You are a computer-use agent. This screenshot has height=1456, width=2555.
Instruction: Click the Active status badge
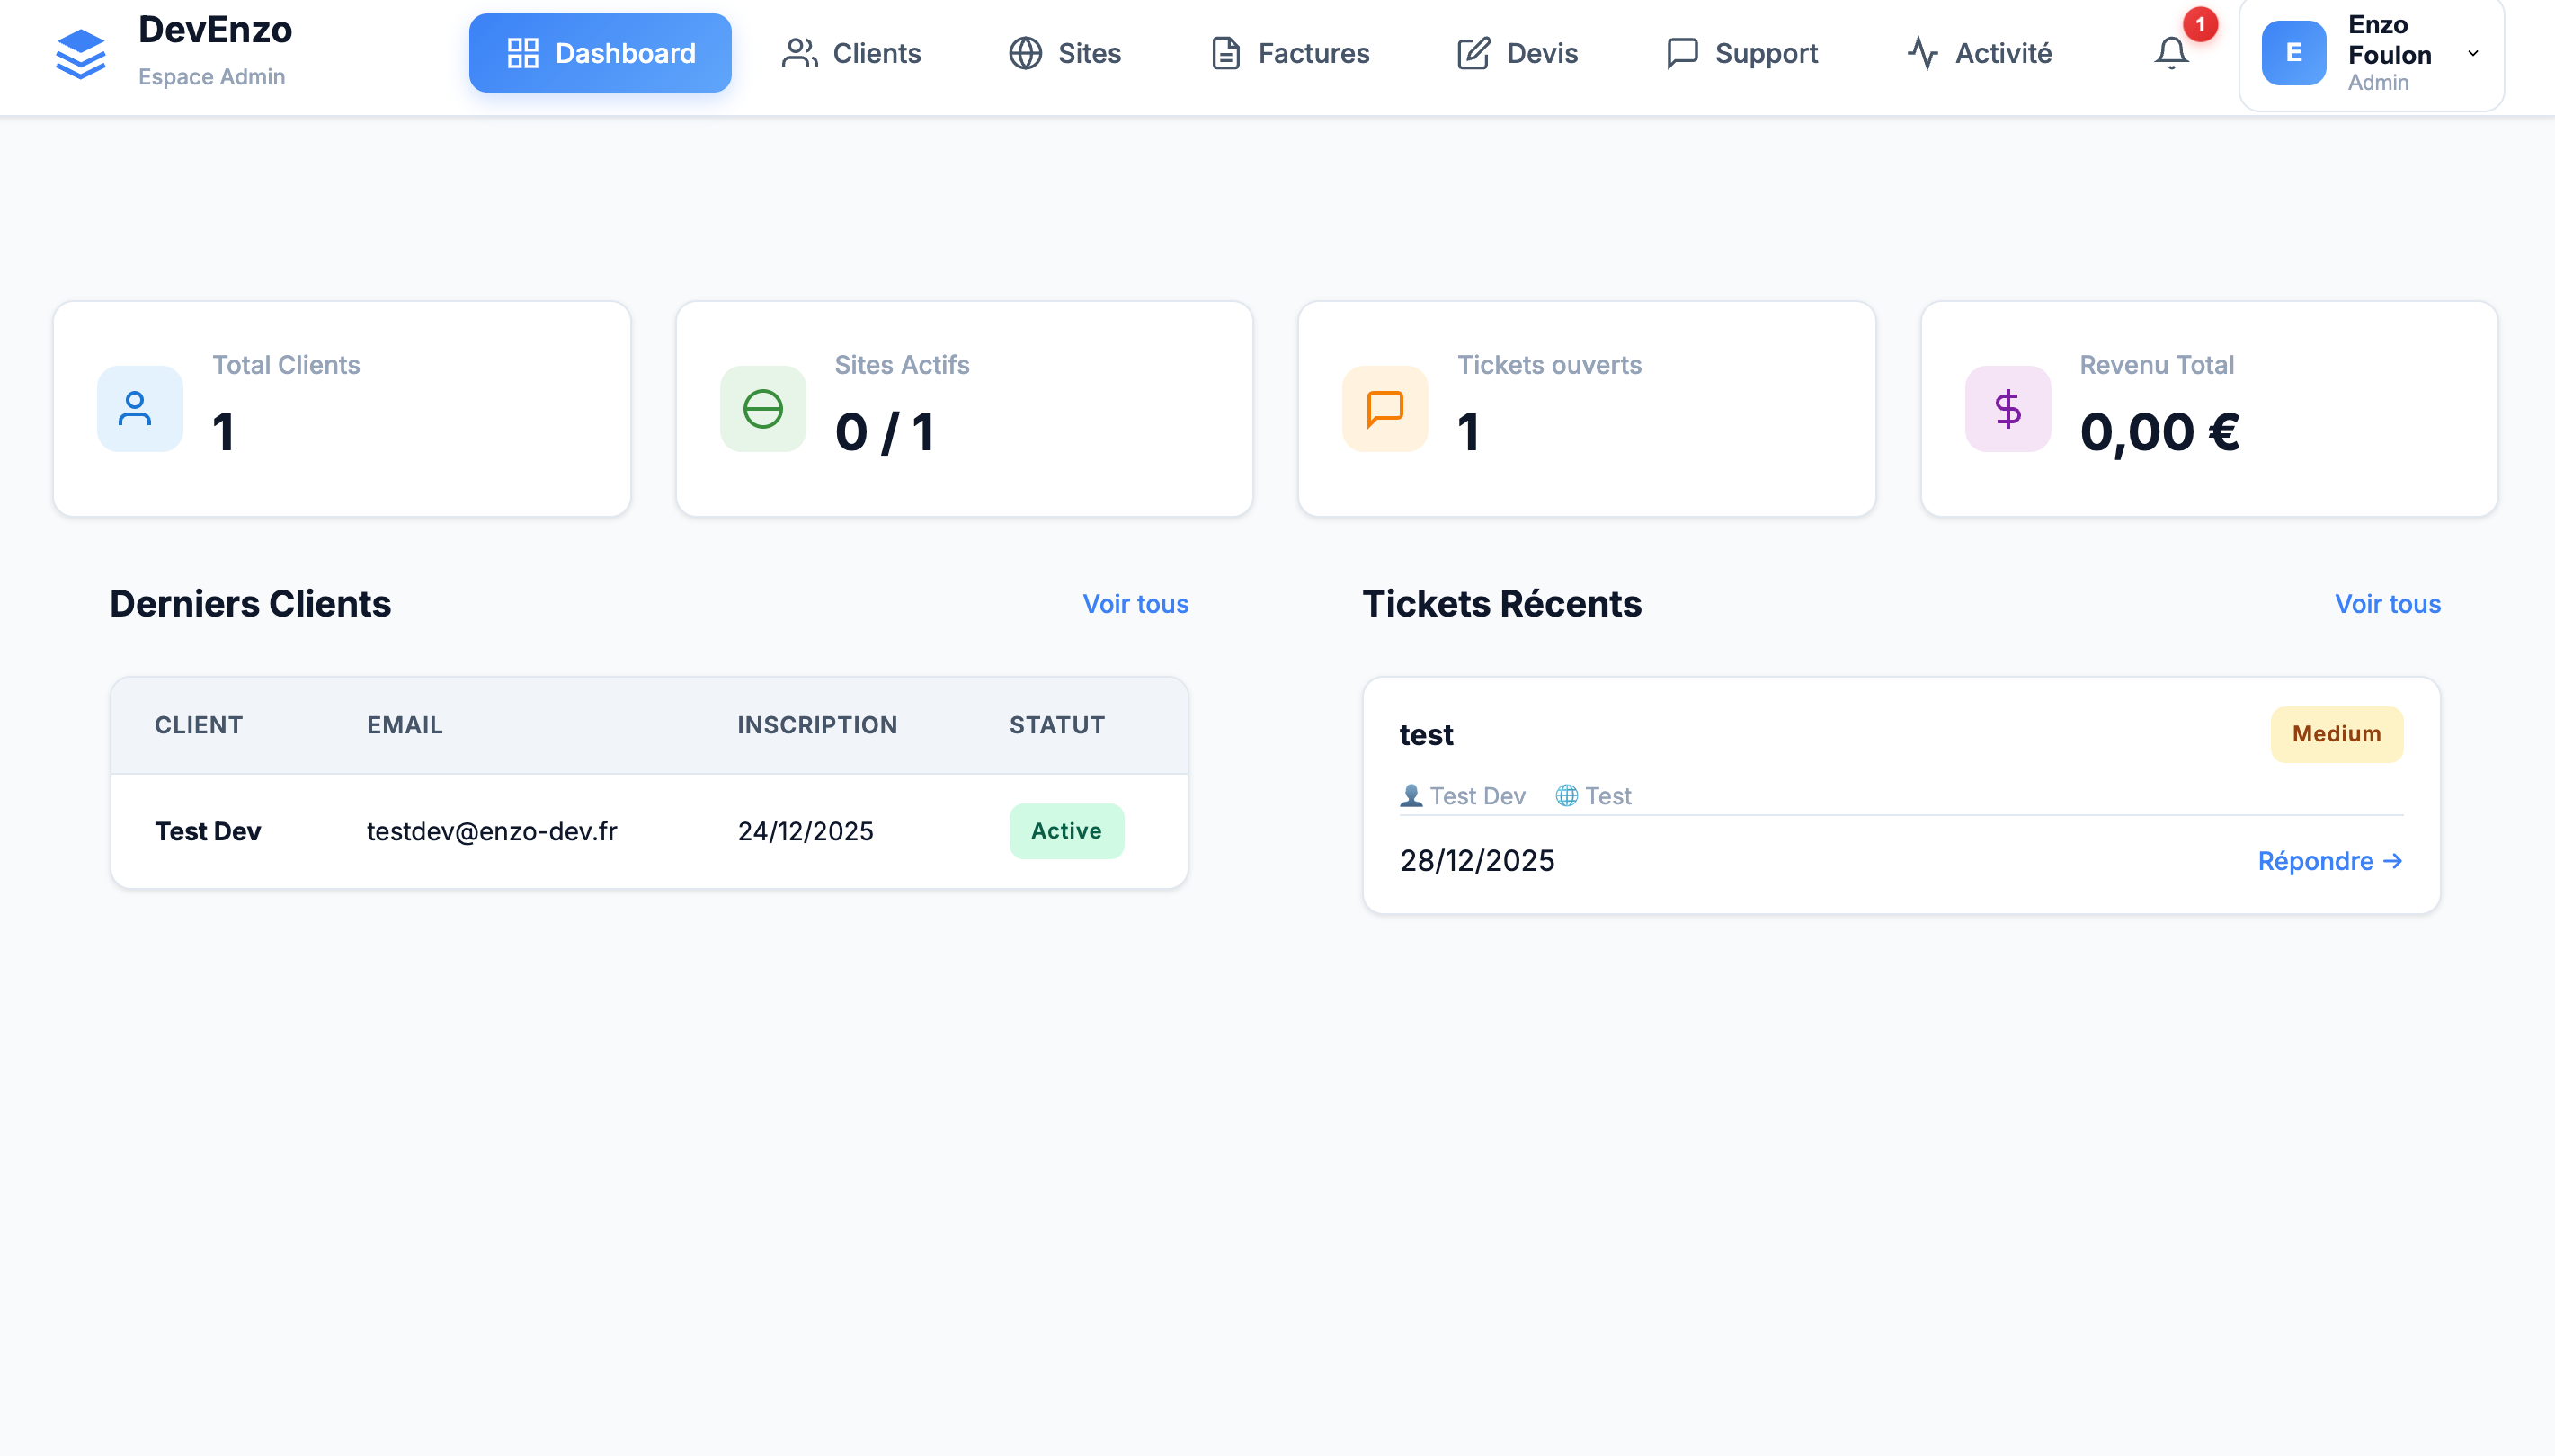[x=1066, y=830]
